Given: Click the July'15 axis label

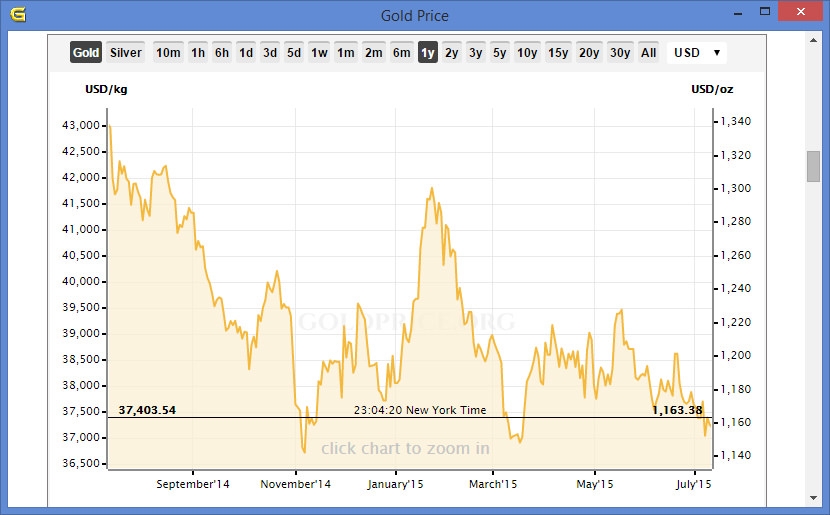Looking at the screenshot, I should click(x=693, y=484).
